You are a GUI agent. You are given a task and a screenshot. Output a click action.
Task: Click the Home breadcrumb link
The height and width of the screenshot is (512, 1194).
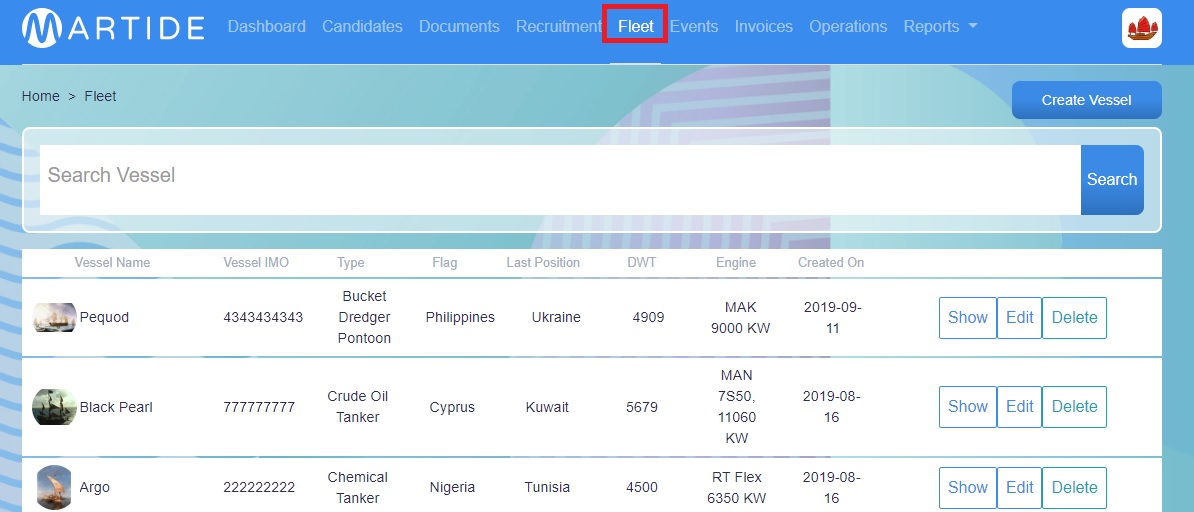coord(40,96)
